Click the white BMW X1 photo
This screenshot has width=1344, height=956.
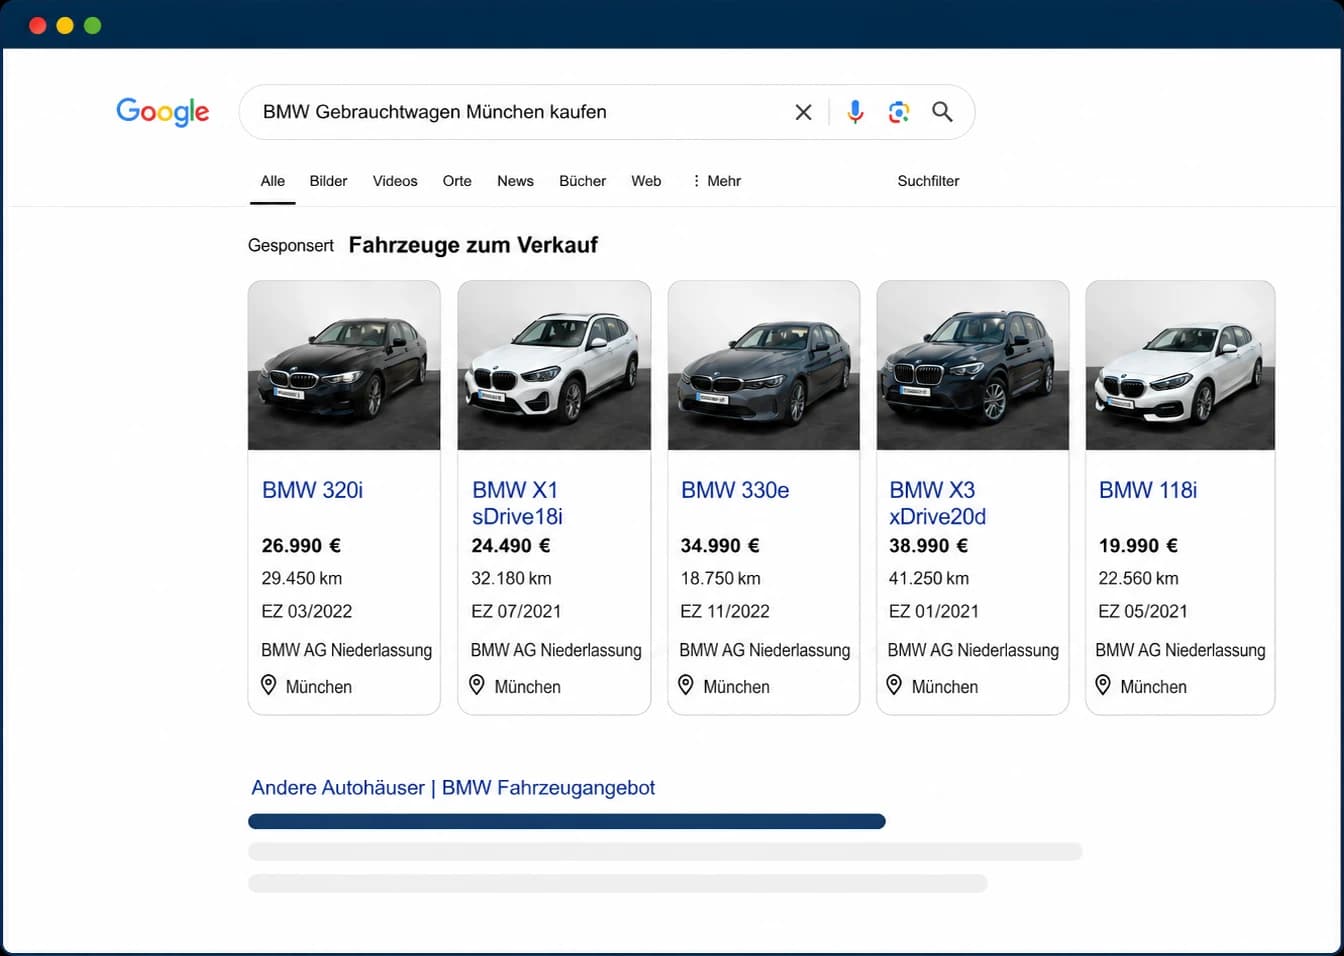pyautogui.click(x=554, y=366)
